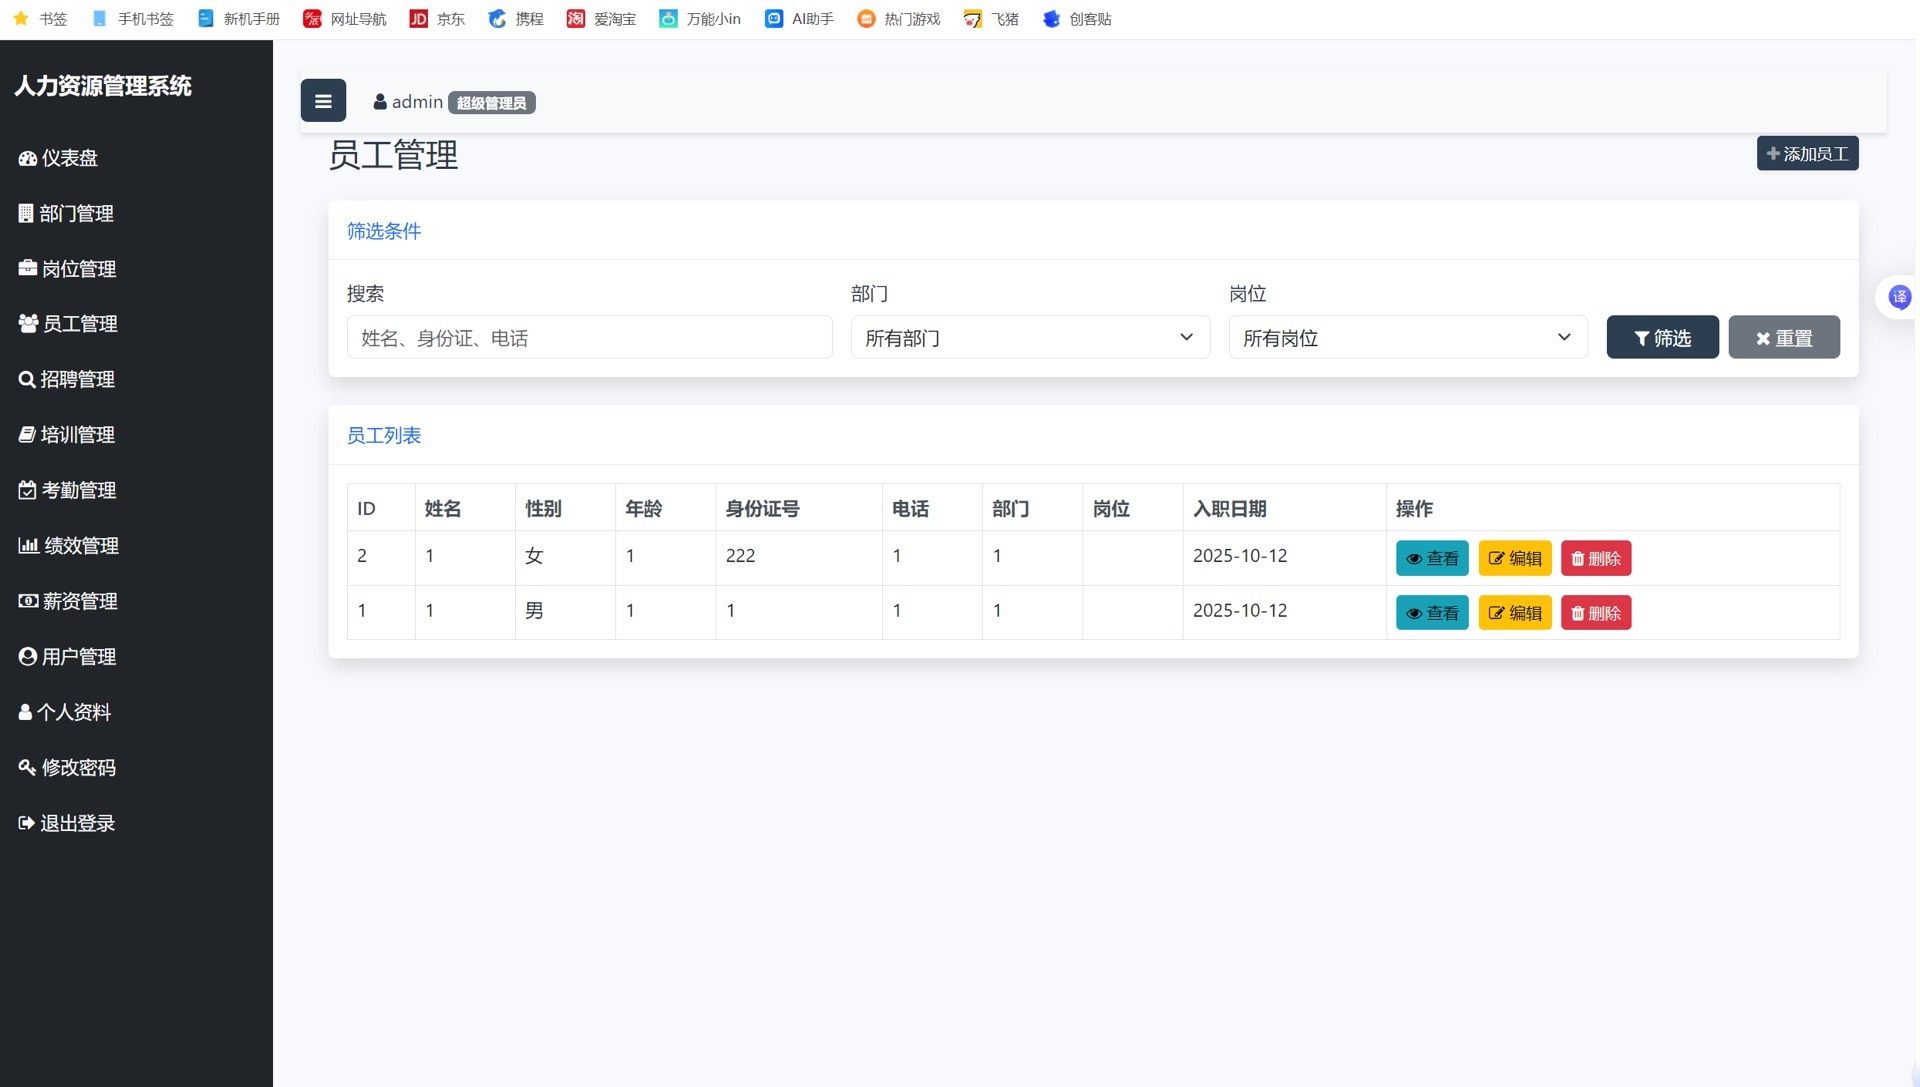The width and height of the screenshot is (1920, 1087).
Task: Click 添加员工 add employee button
Action: click(x=1807, y=154)
